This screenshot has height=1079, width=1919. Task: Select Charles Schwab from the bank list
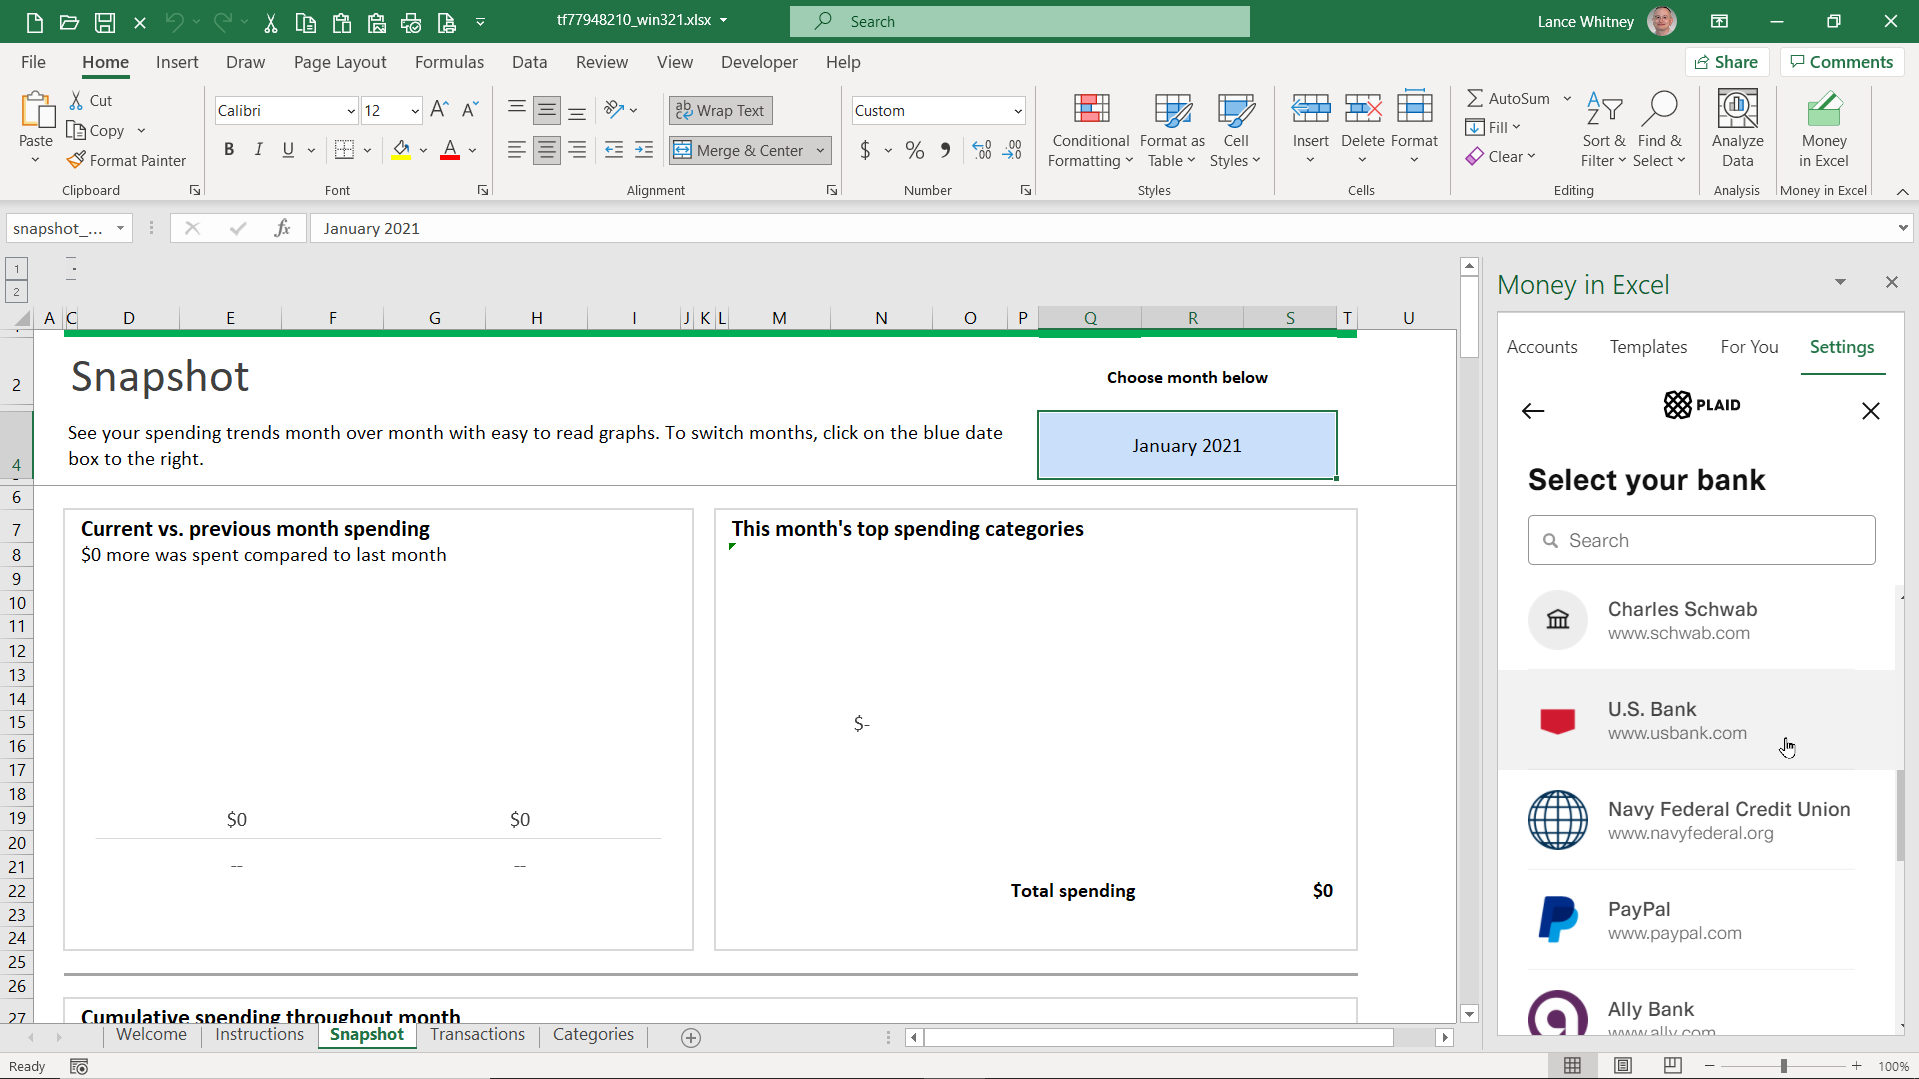(x=1696, y=620)
